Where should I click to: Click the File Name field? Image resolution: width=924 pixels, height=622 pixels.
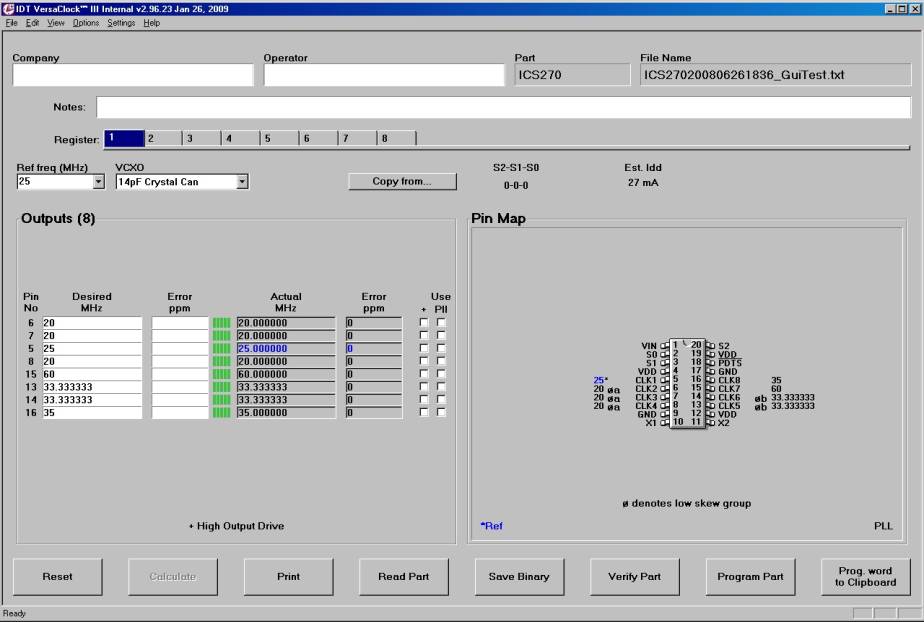776,75
